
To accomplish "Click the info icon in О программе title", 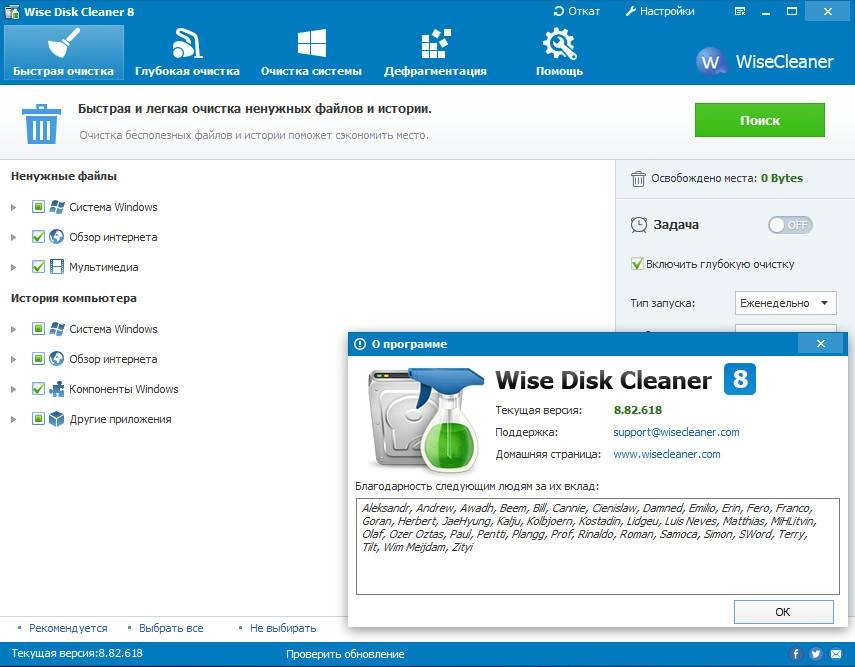I will 360,344.
